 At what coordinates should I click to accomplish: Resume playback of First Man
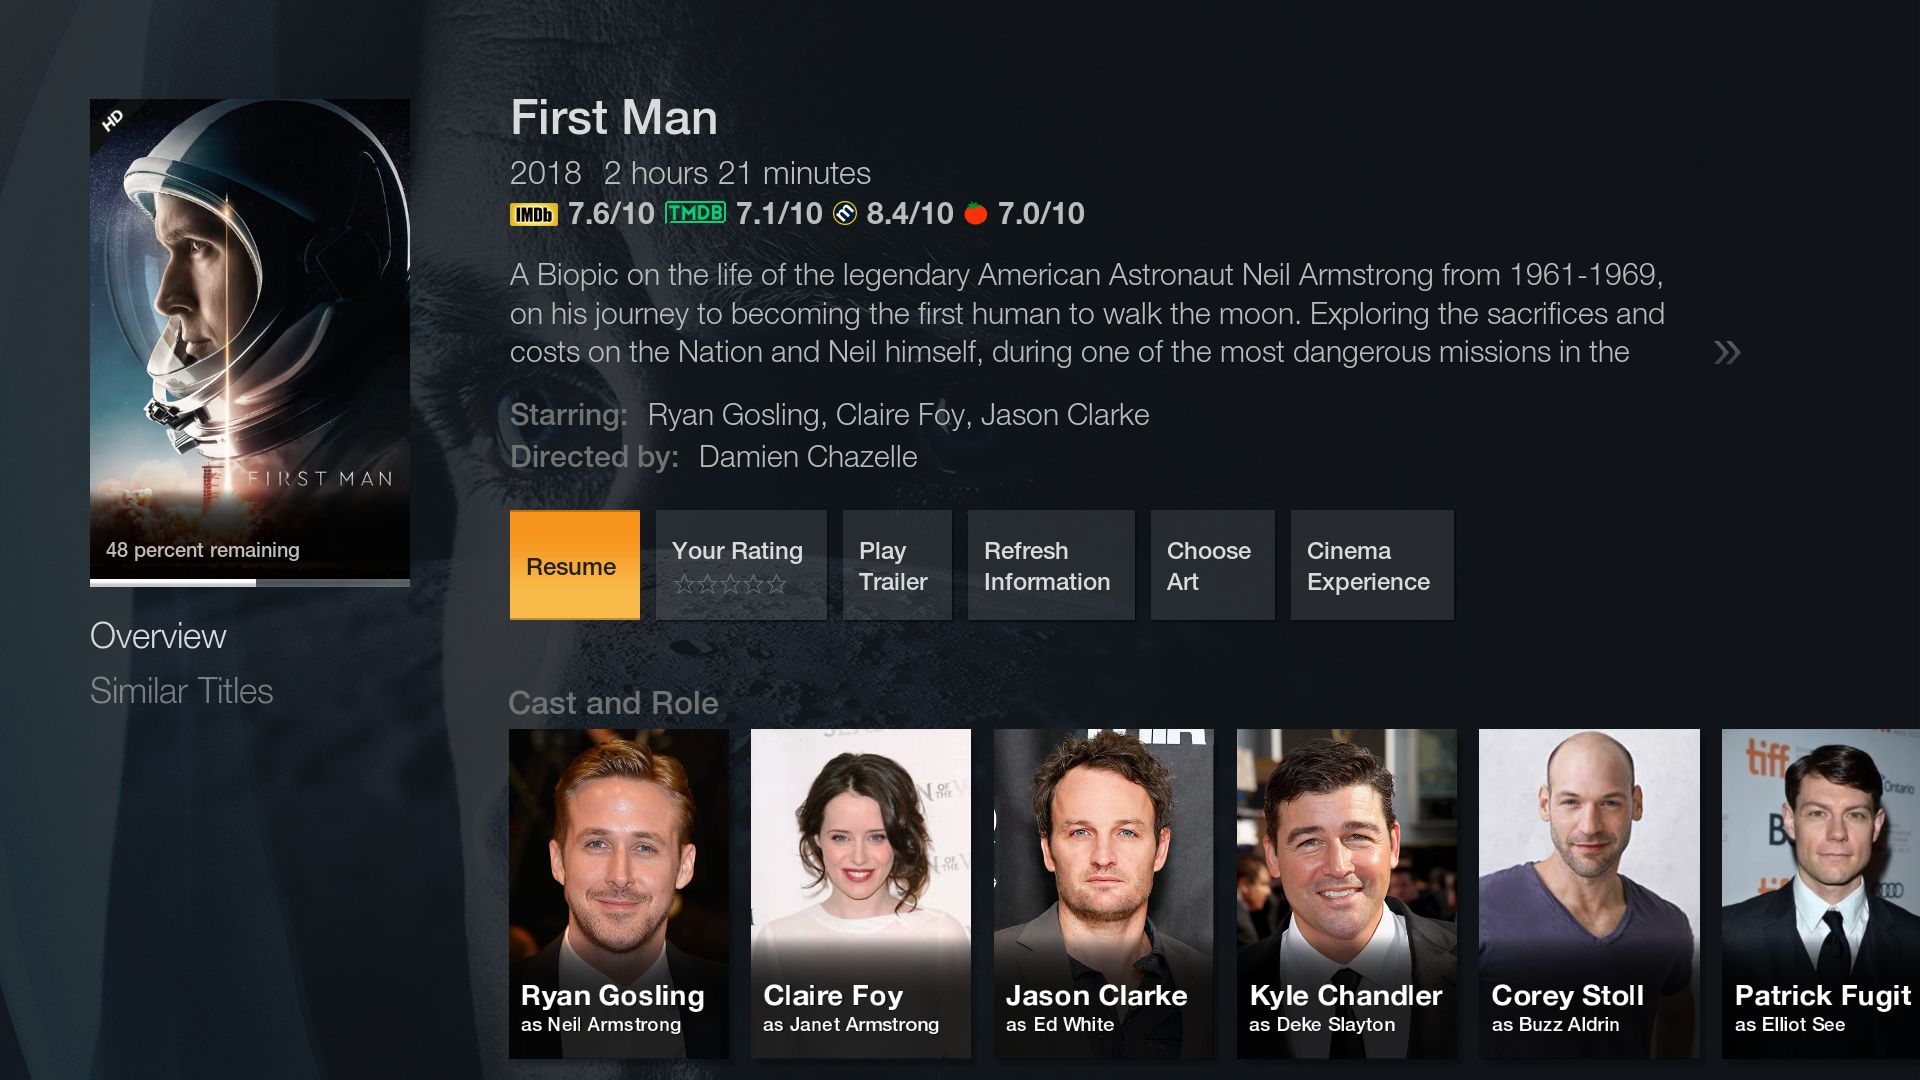pyautogui.click(x=575, y=565)
